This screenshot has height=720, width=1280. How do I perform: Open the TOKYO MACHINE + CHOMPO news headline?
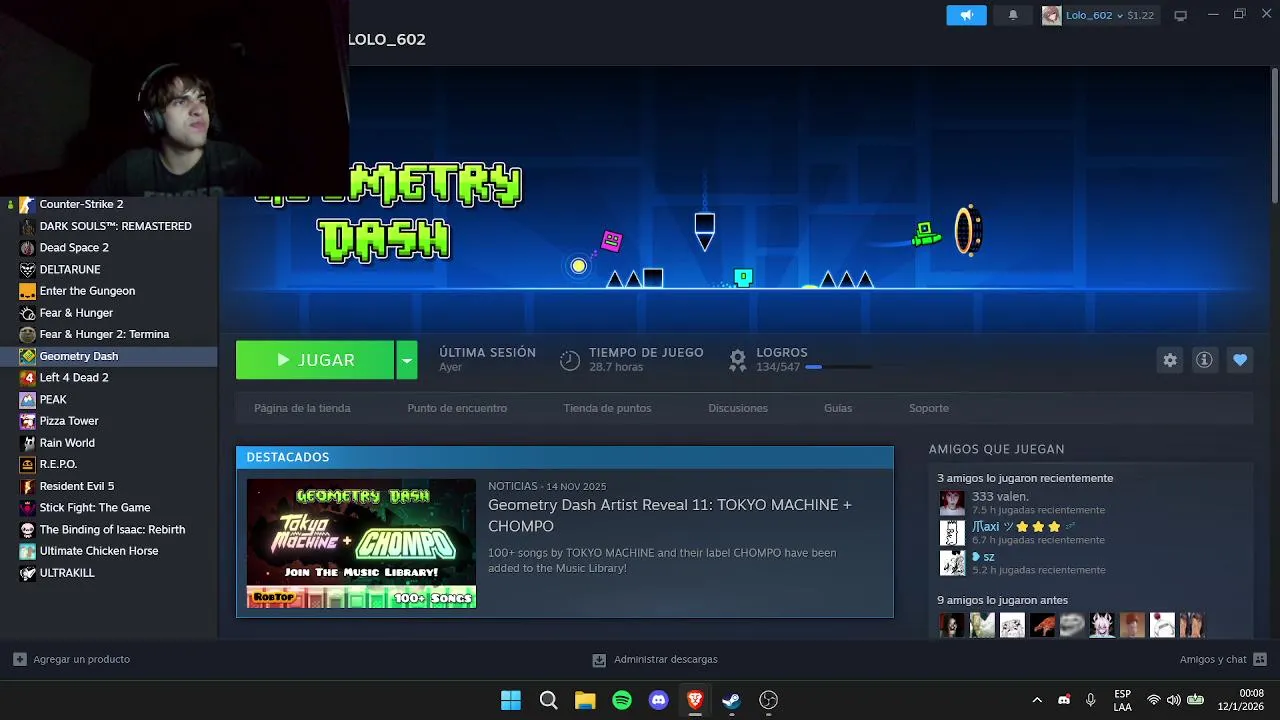click(670, 515)
